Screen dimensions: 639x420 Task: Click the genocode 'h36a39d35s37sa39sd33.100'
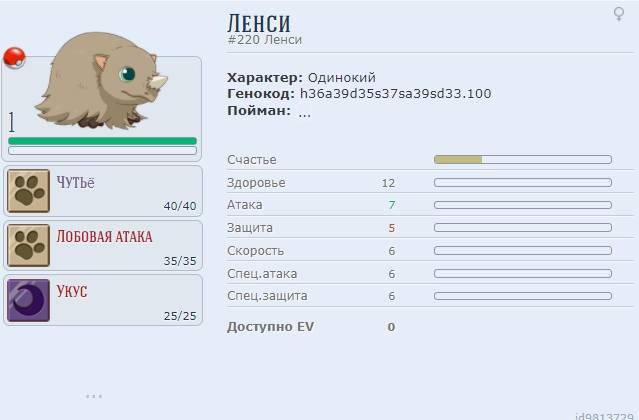tap(395, 94)
